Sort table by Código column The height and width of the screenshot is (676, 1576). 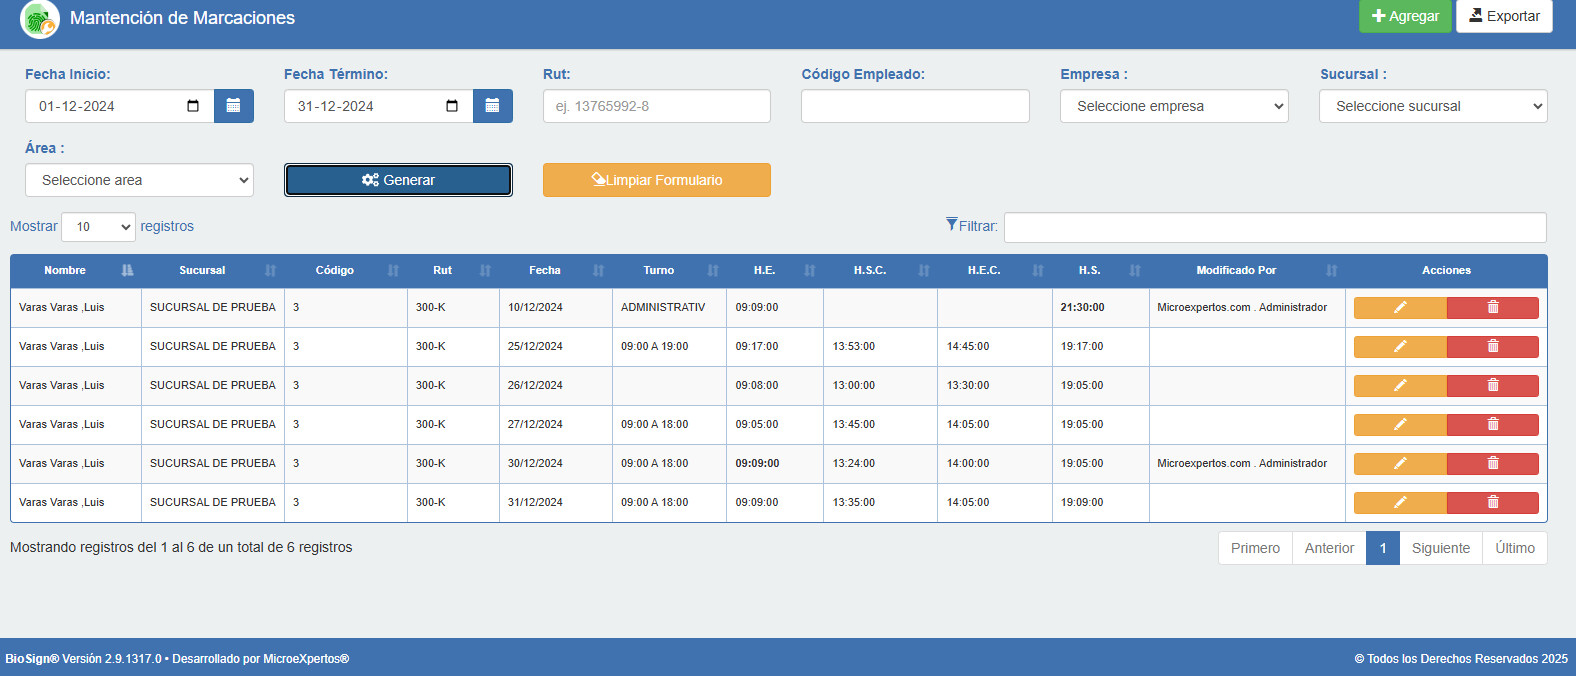pyautogui.click(x=346, y=271)
